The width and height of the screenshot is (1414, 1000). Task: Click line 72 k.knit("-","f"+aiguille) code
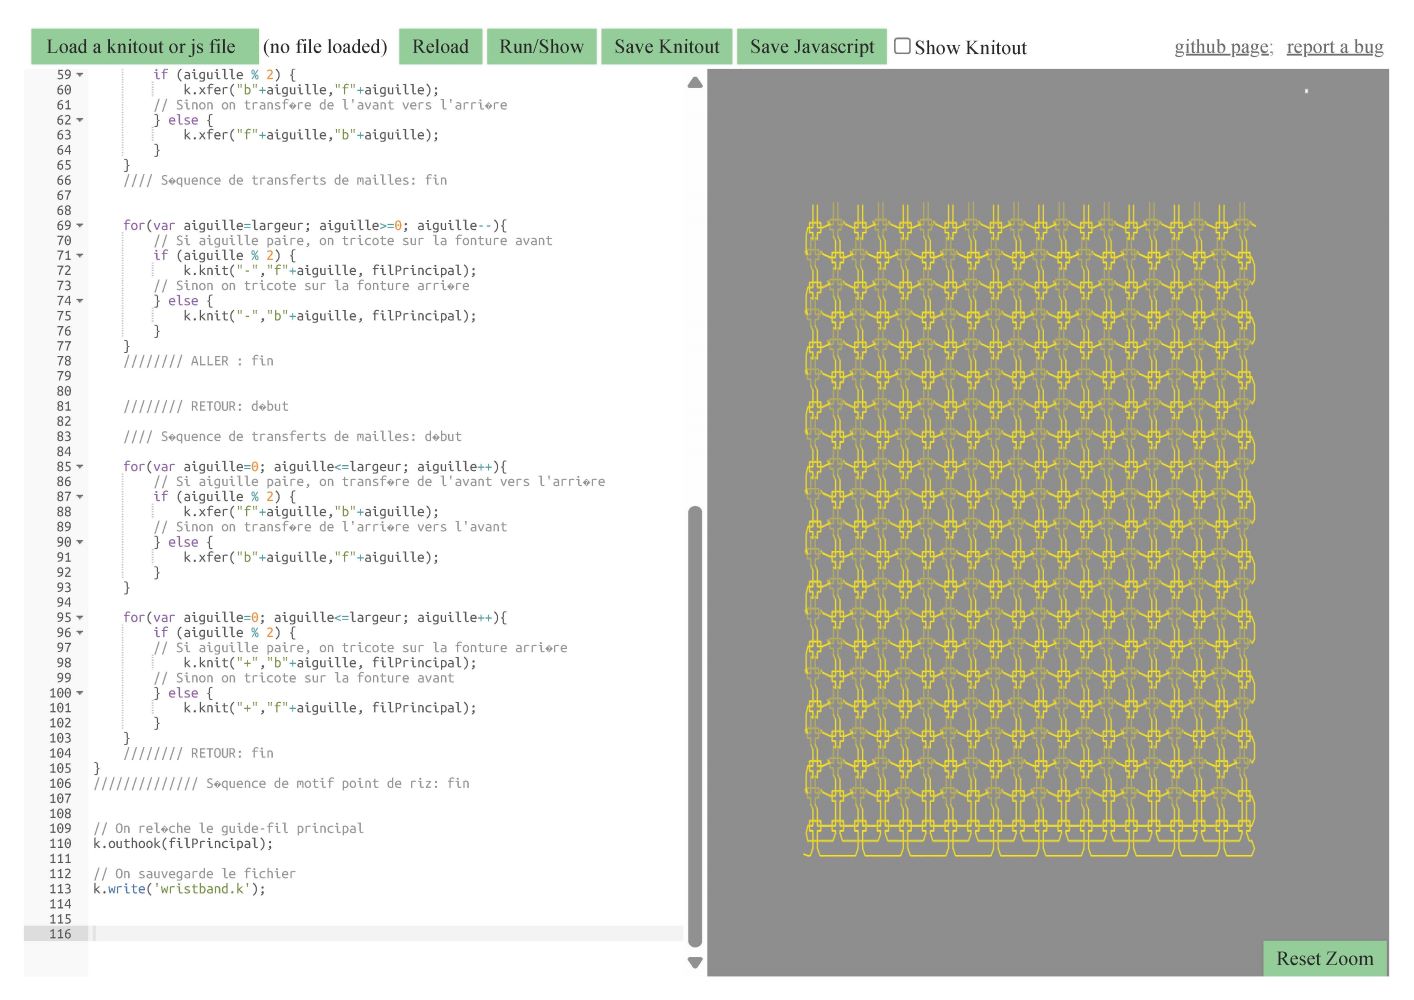click(x=330, y=271)
